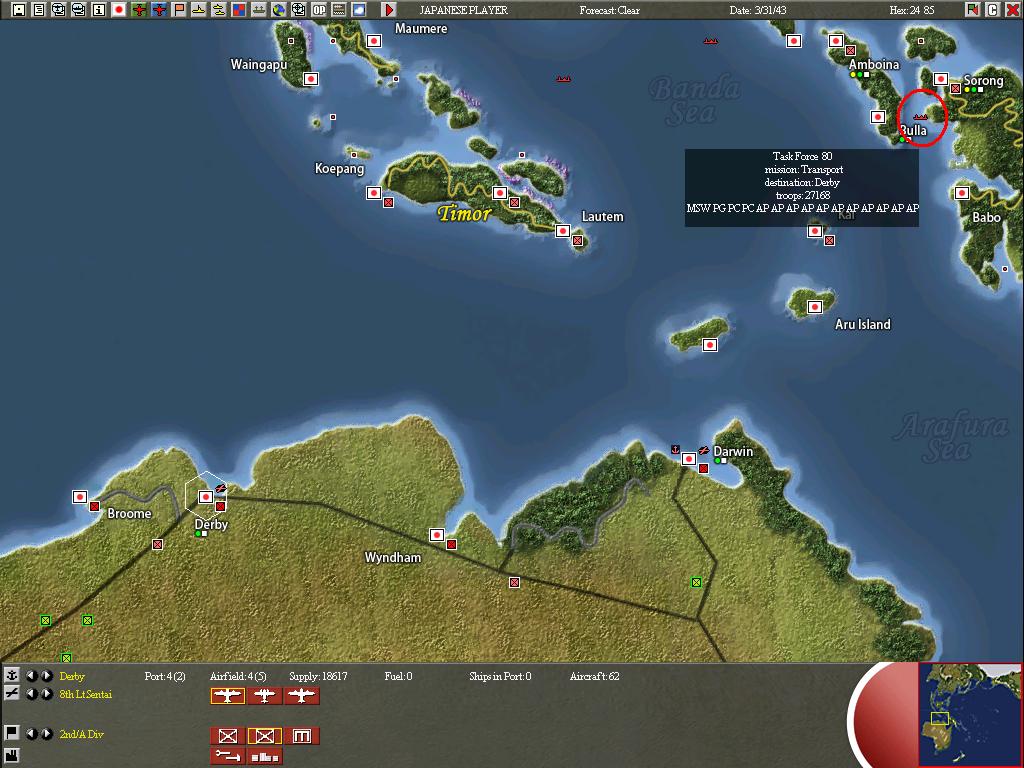Select Japanese base marker at Koepang

pyautogui.click(x=374, y=193)
